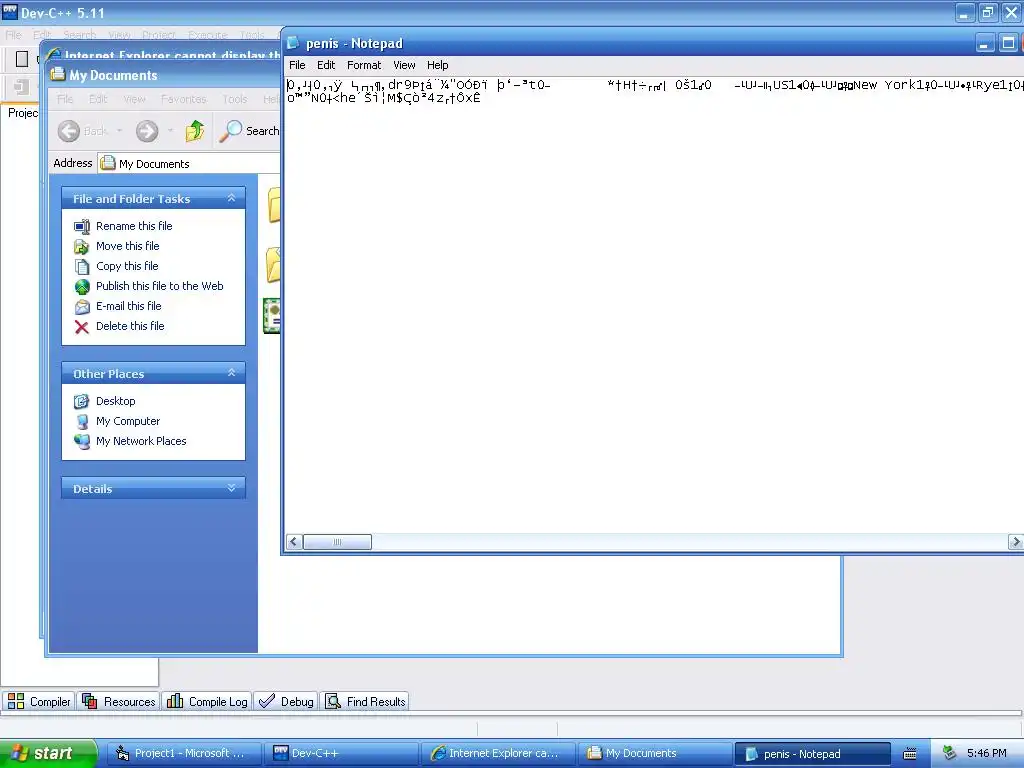Collapse the Other Places panel
The width and height of the screenshot is (1024, 768).
pyautogui.click(x=231, y=373)
